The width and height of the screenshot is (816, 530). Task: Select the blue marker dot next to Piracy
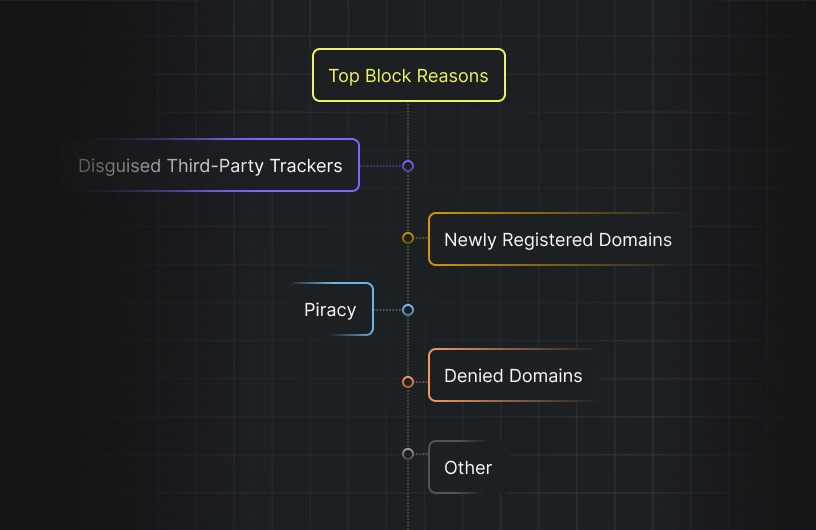pyautogui.click(x=408, y=310)
